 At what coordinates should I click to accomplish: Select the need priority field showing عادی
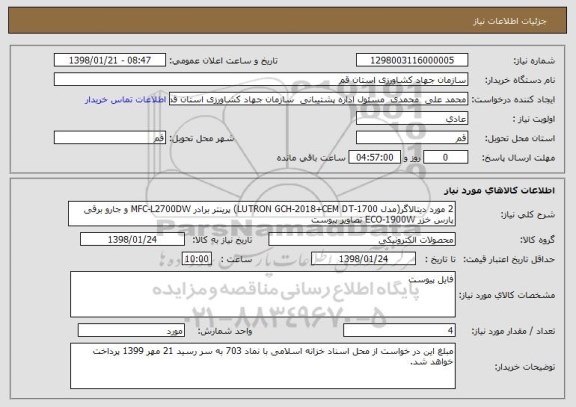pyautogui.click(x=412, y=119)
